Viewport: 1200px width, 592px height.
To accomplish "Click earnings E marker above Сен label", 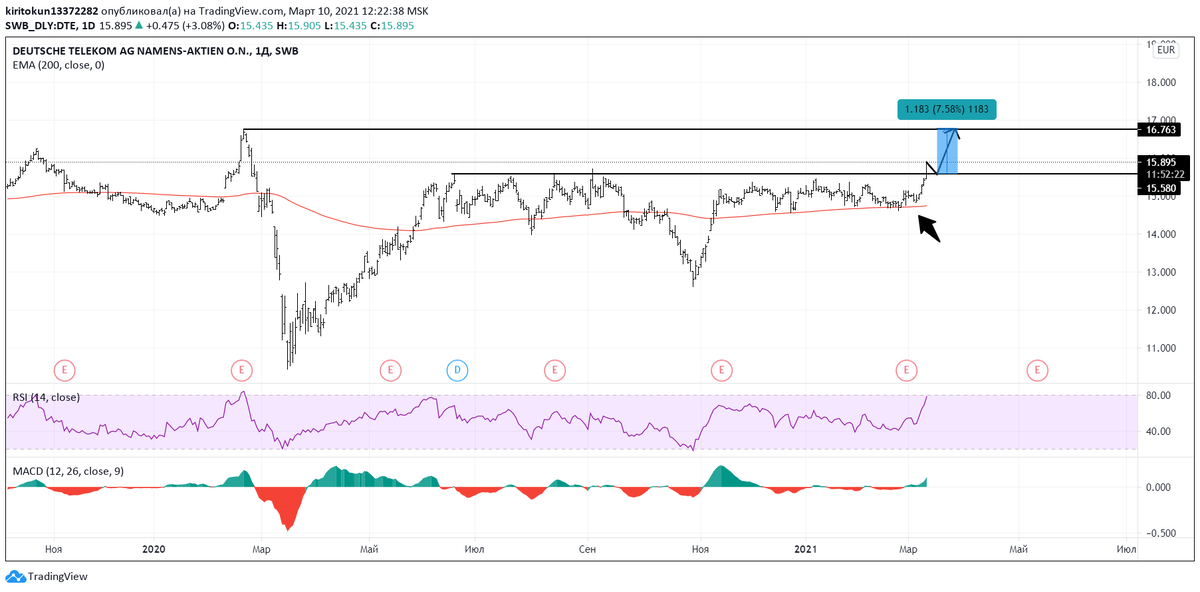I will [x=553, y=370].
